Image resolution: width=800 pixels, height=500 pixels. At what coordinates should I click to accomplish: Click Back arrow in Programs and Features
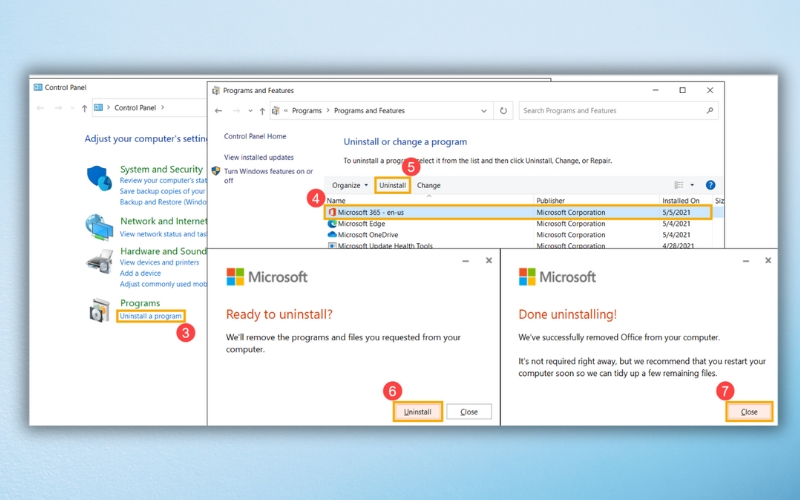tap(218, 111)
